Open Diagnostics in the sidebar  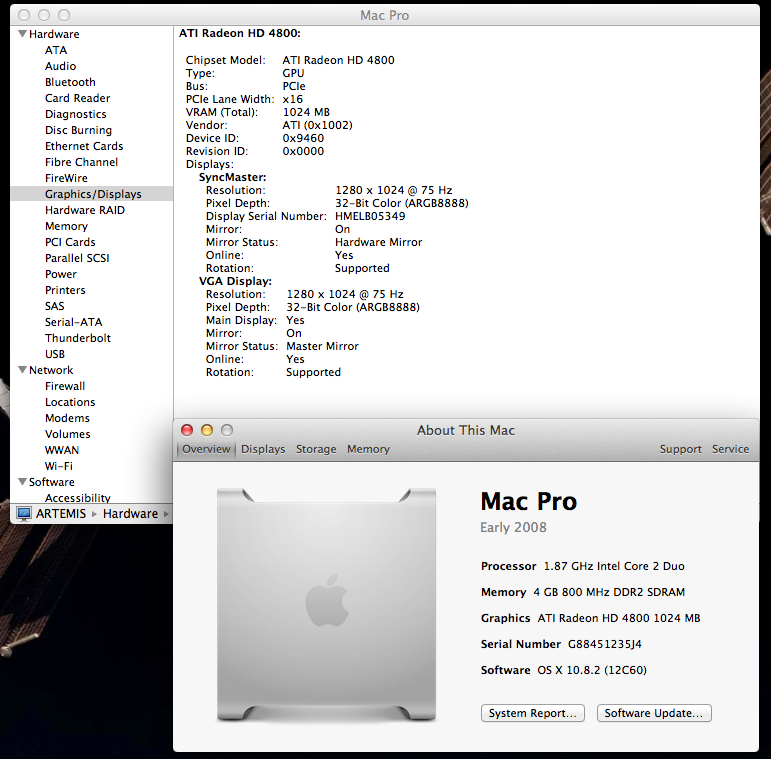click(76, 114)
